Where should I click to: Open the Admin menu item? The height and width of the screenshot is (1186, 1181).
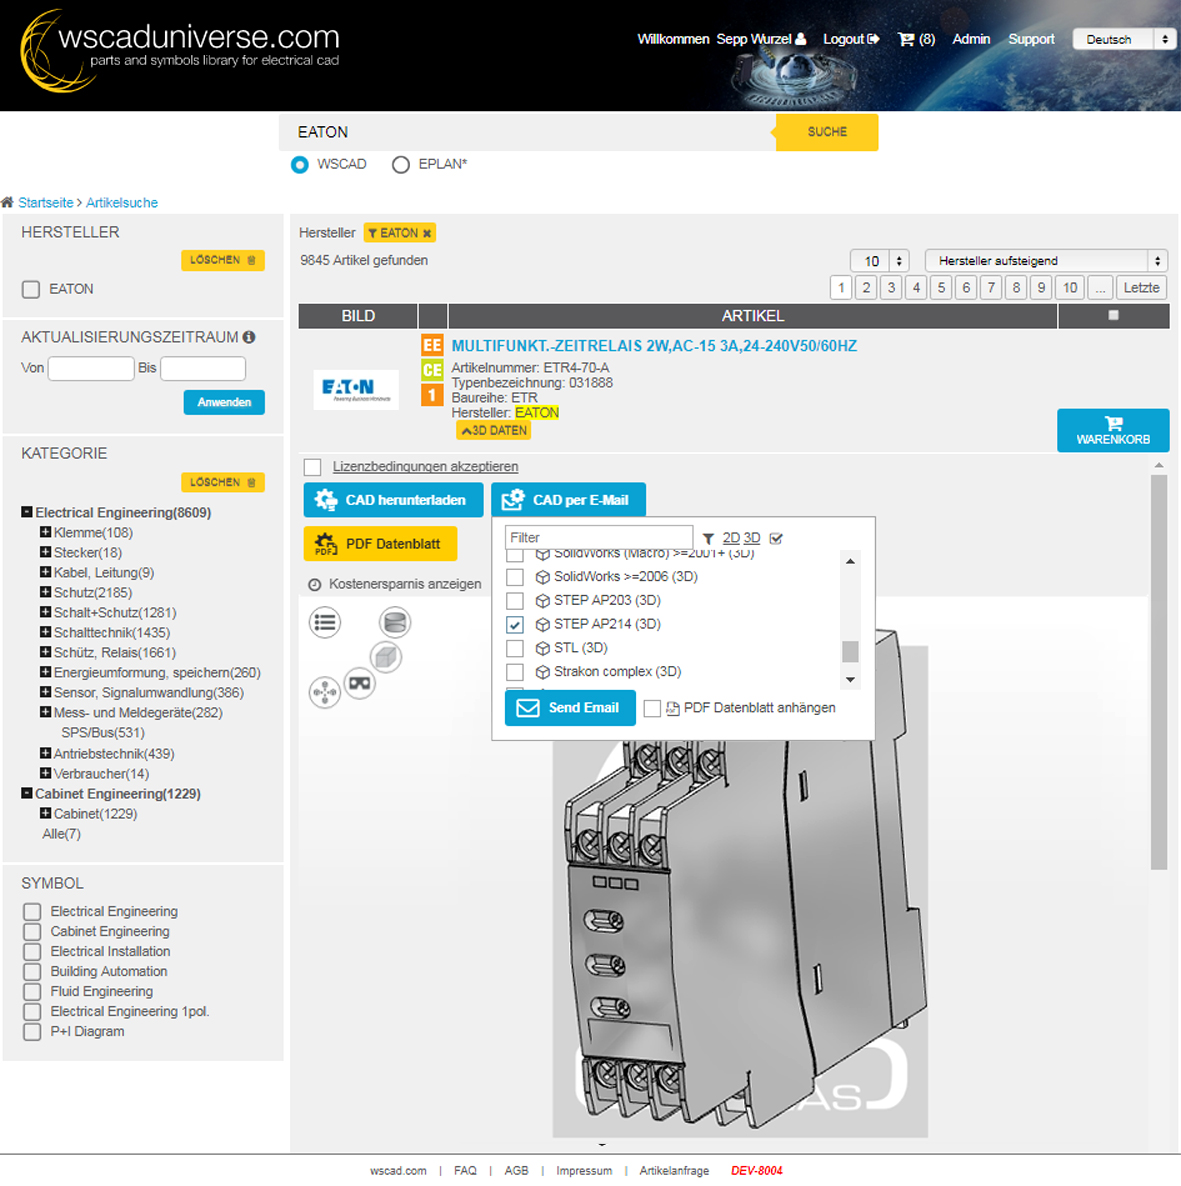tap(971, 39)
